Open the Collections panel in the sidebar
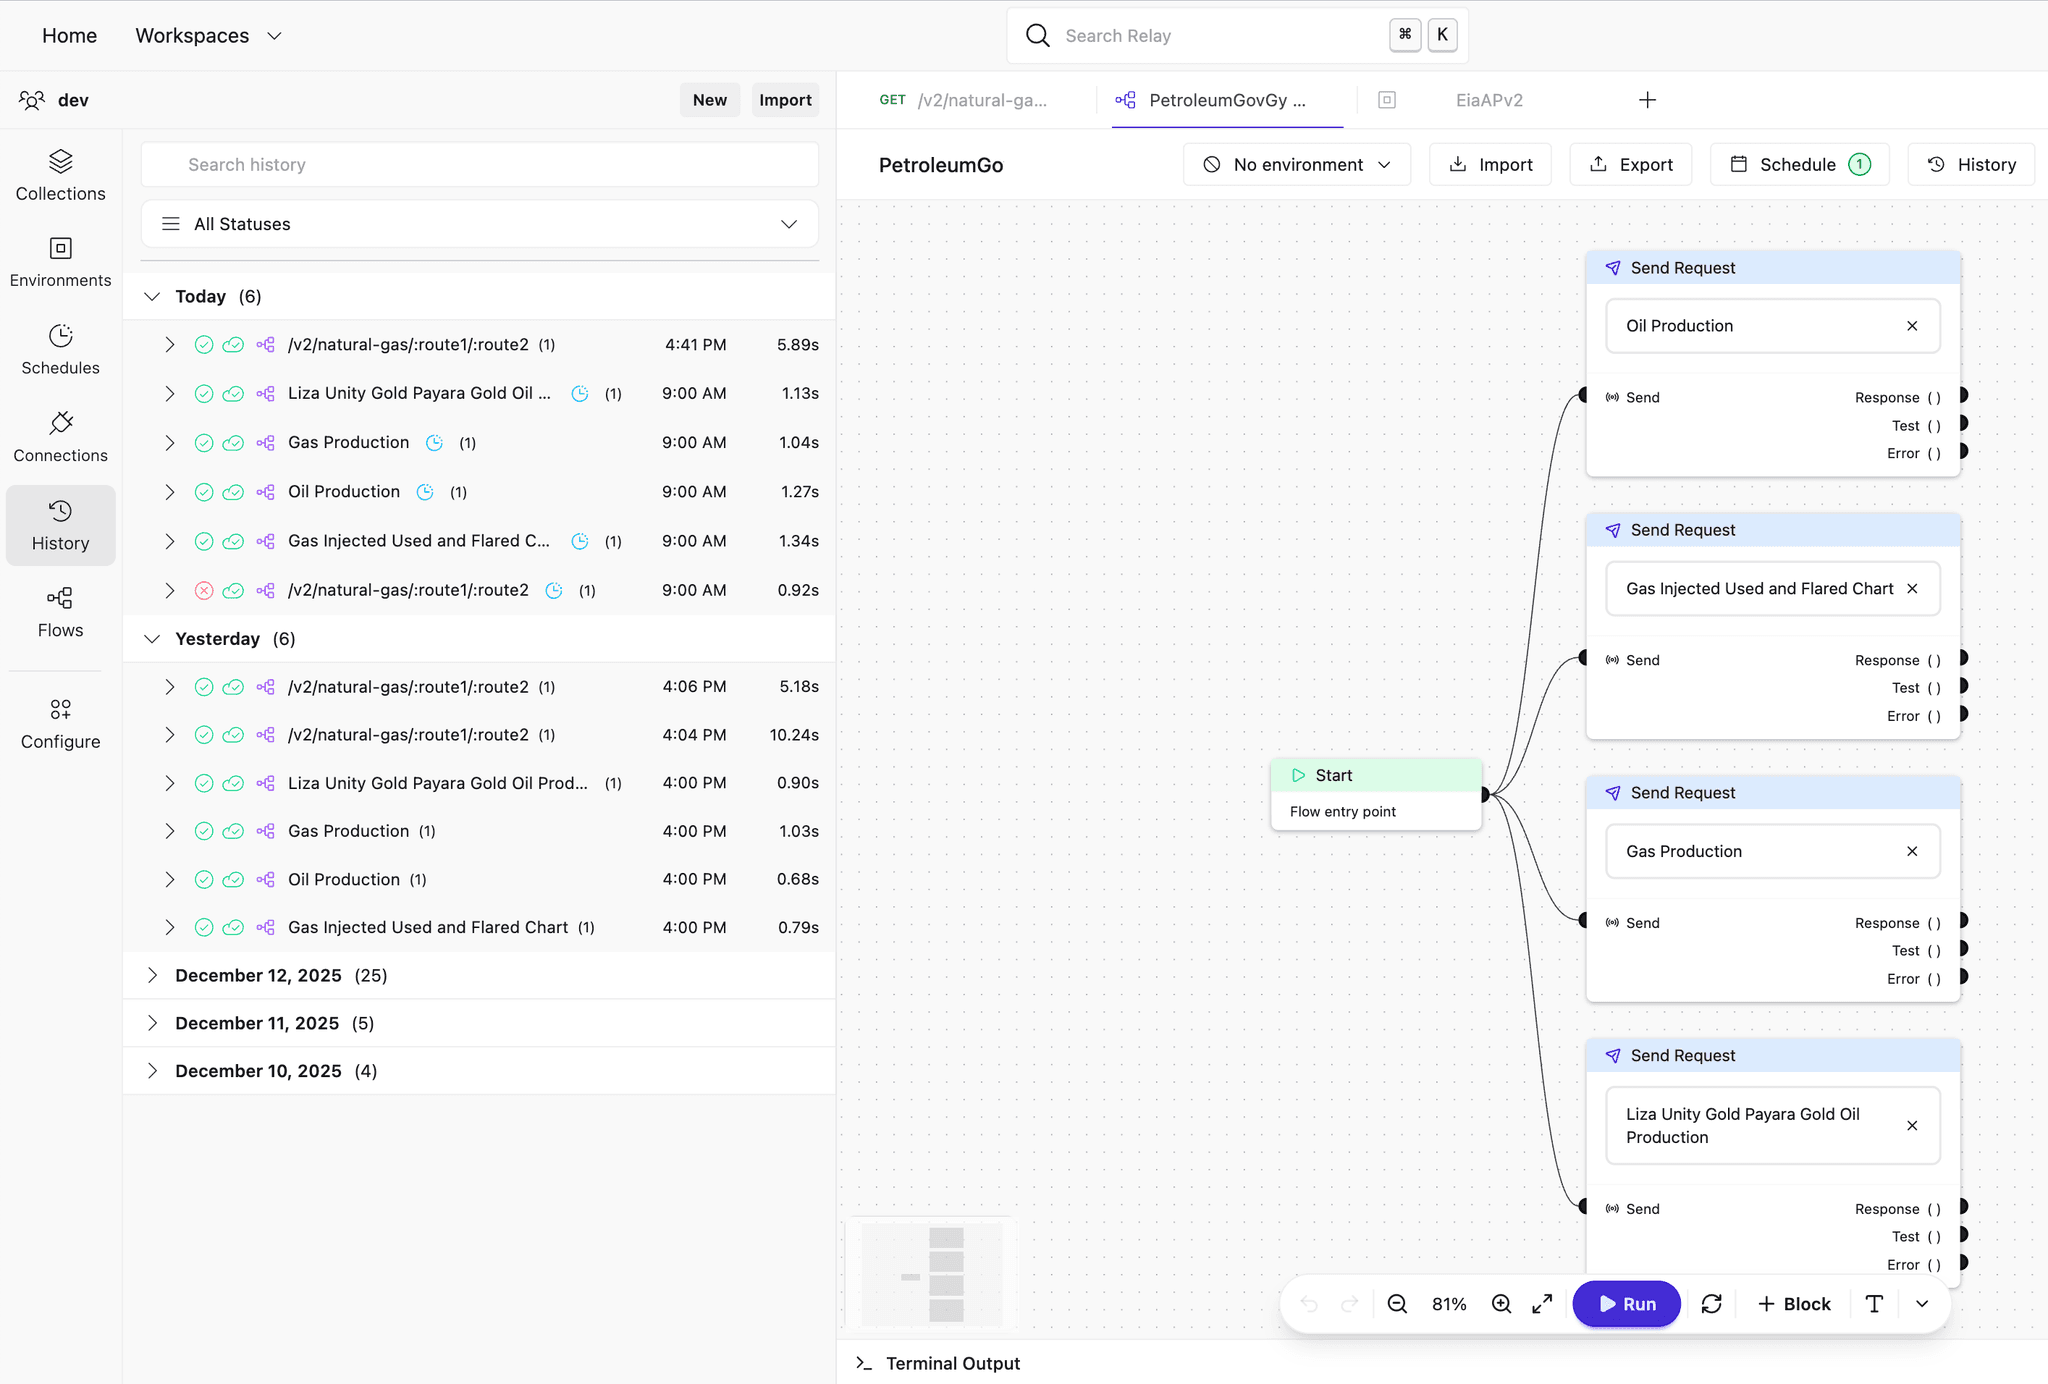 coord(60,173)
